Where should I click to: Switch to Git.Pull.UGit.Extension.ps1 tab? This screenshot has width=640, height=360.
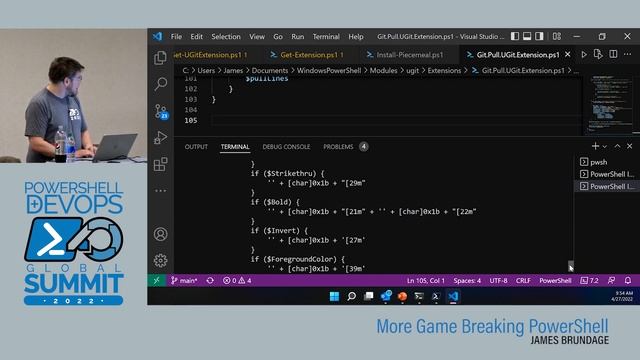(x=518, y=54)
